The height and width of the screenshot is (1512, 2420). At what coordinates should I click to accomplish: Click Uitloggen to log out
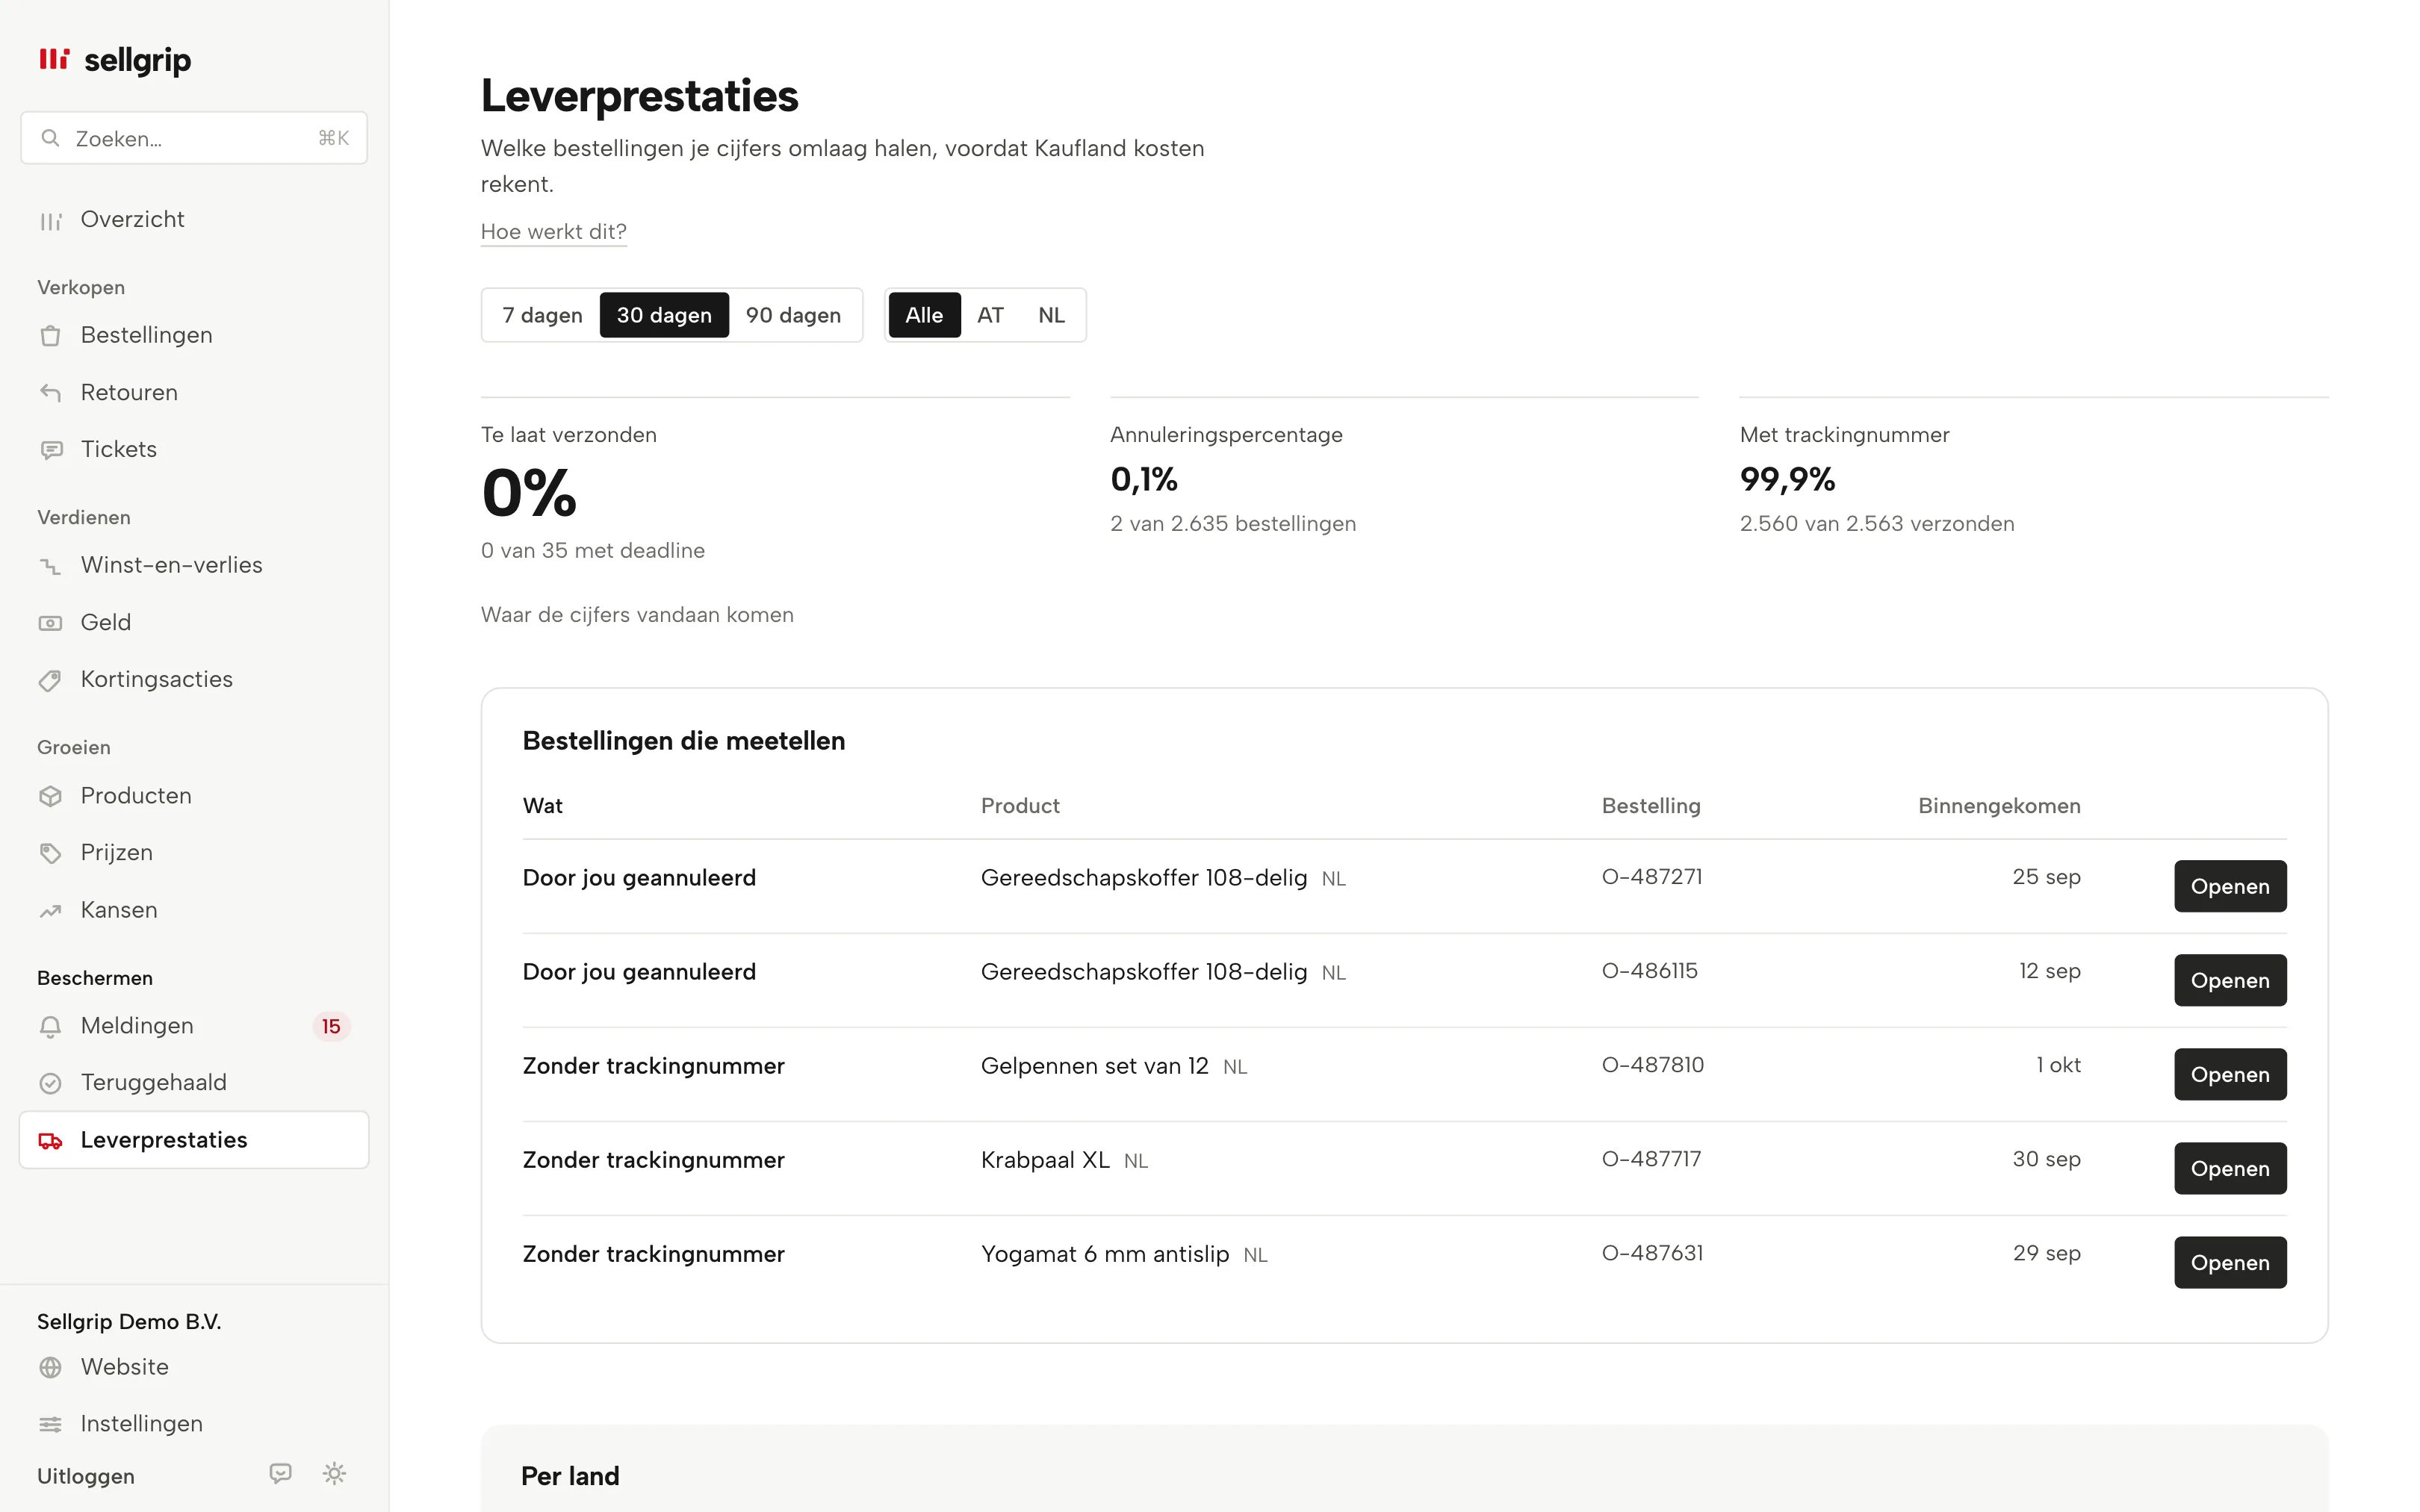coord(86,1476)
